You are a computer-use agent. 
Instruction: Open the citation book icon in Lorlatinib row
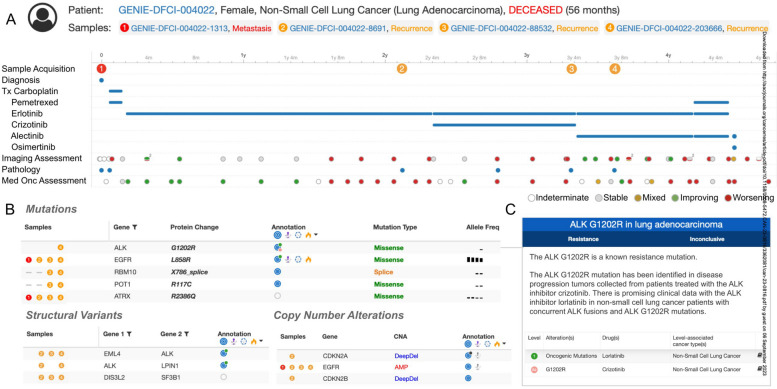pyautogui.click(x=759, y=355)
